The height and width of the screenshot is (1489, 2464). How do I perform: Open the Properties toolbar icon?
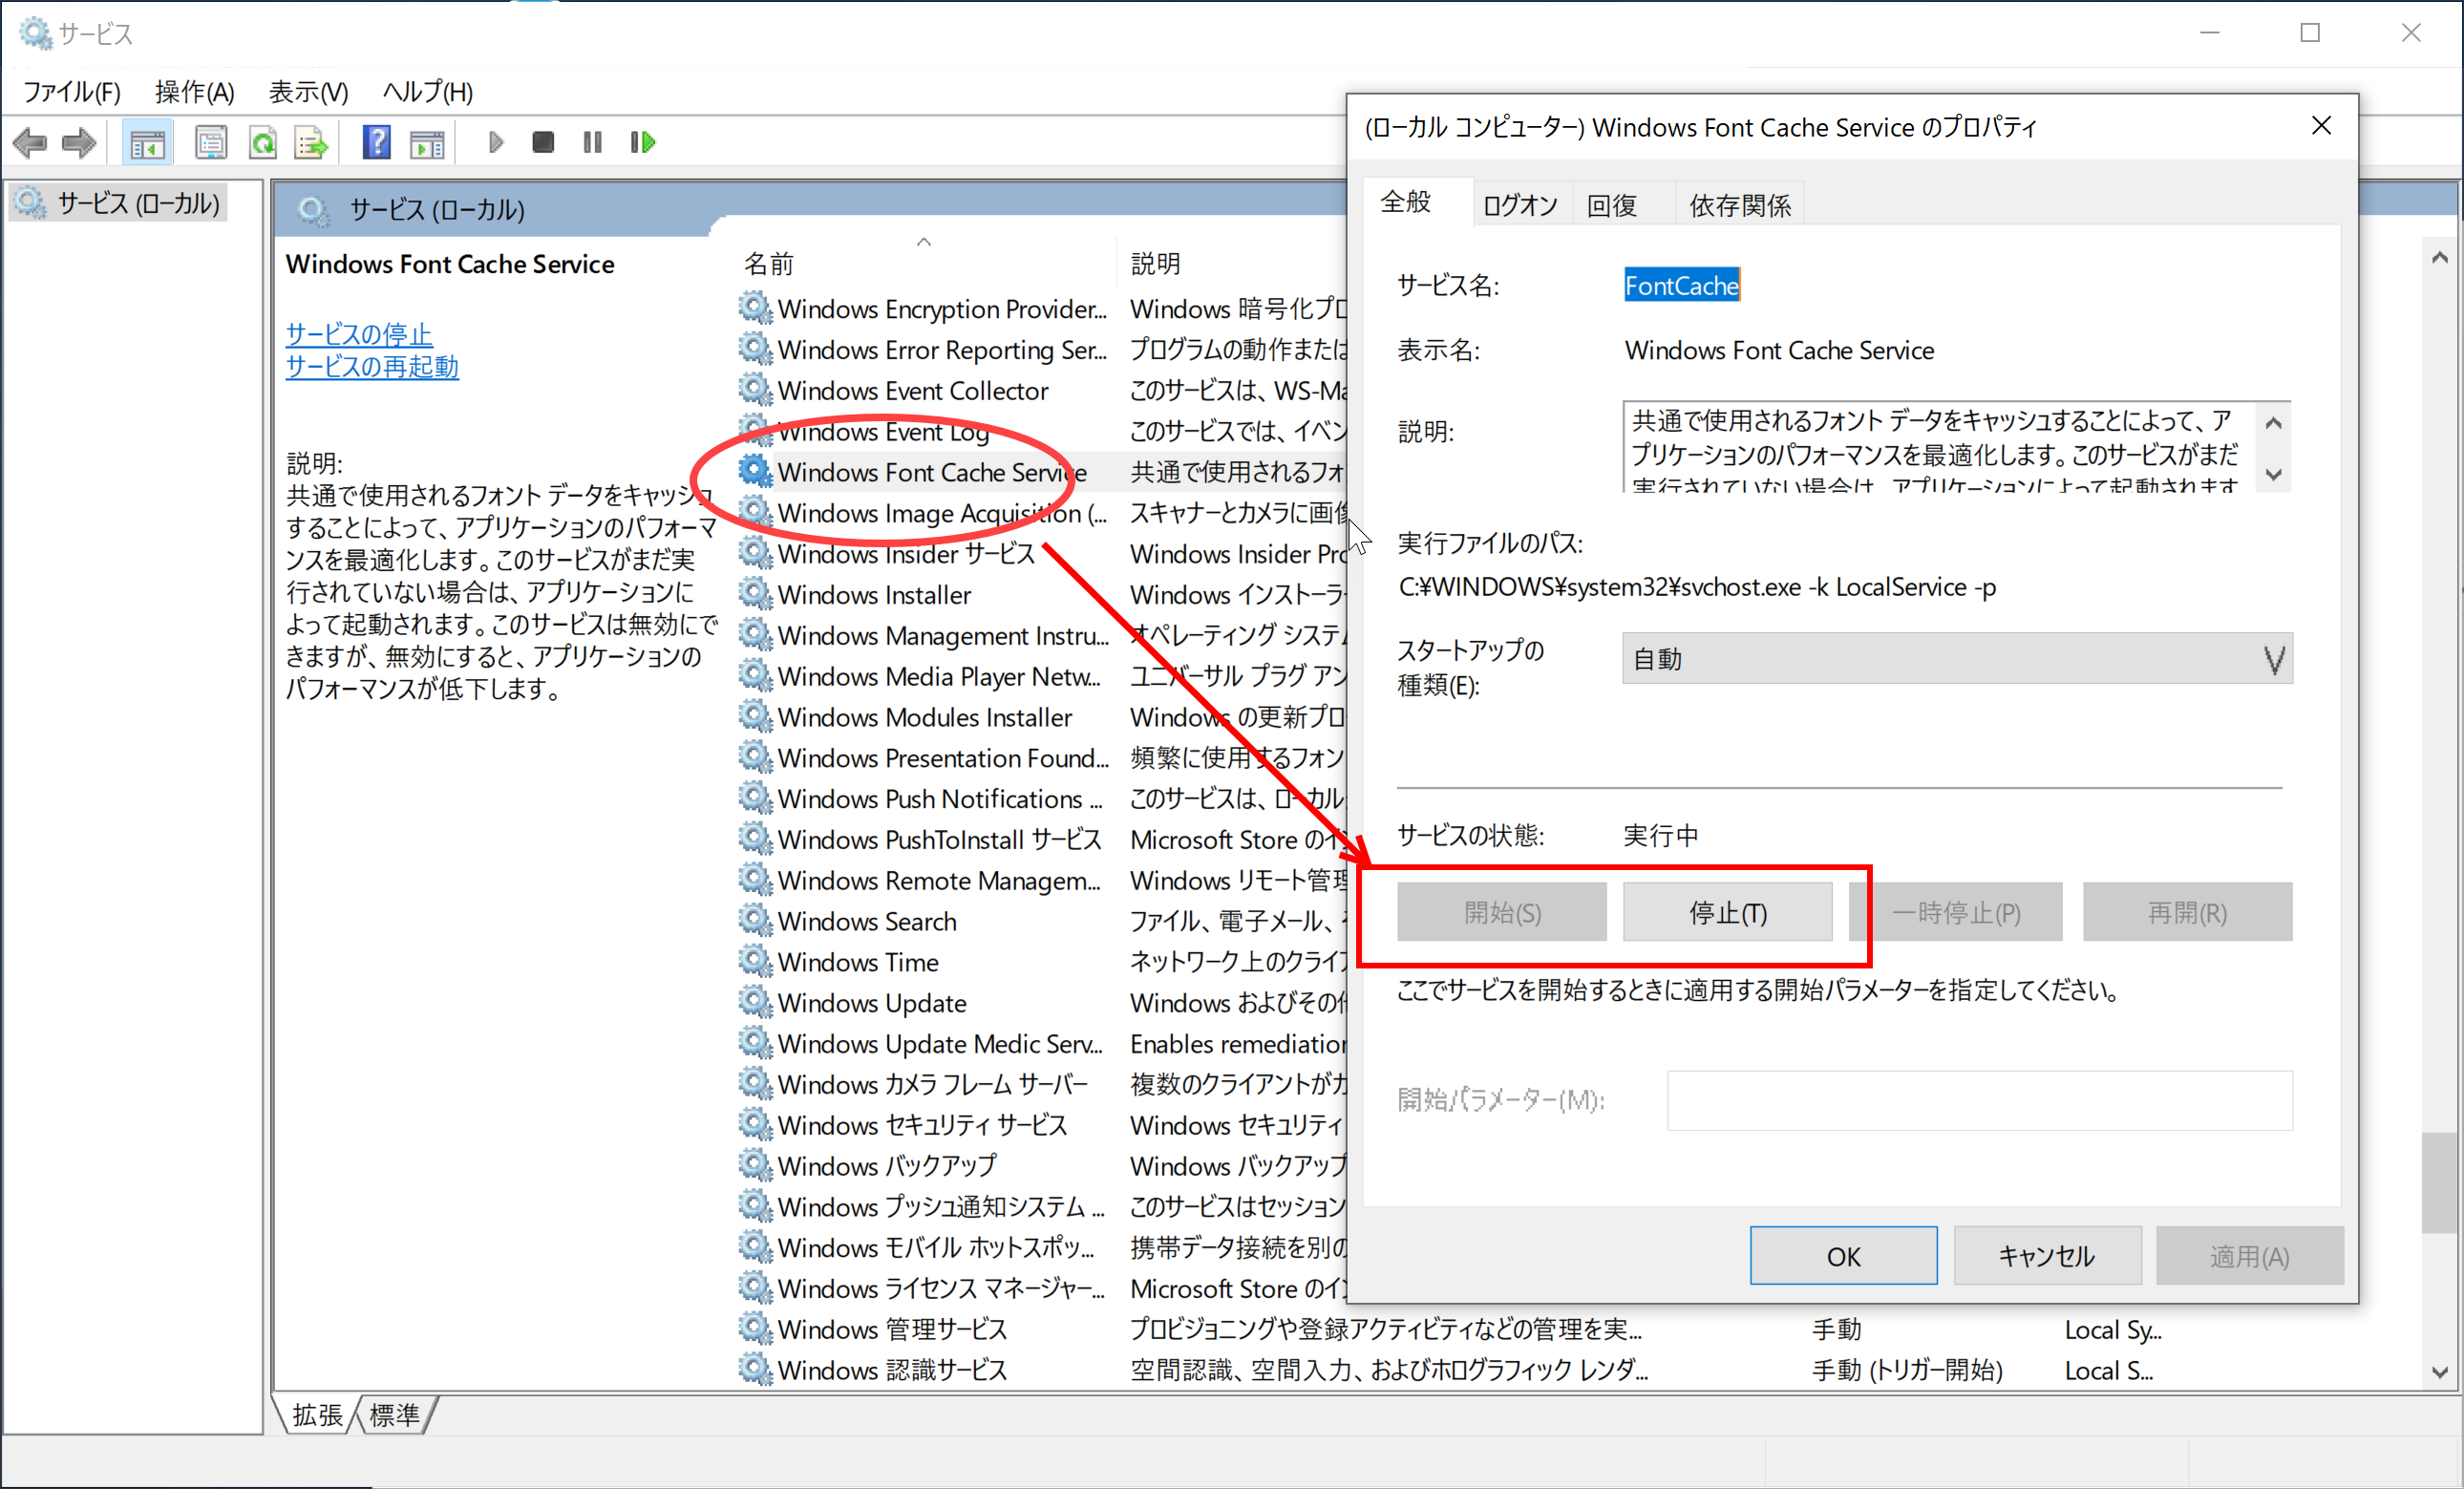coord(211,143)
